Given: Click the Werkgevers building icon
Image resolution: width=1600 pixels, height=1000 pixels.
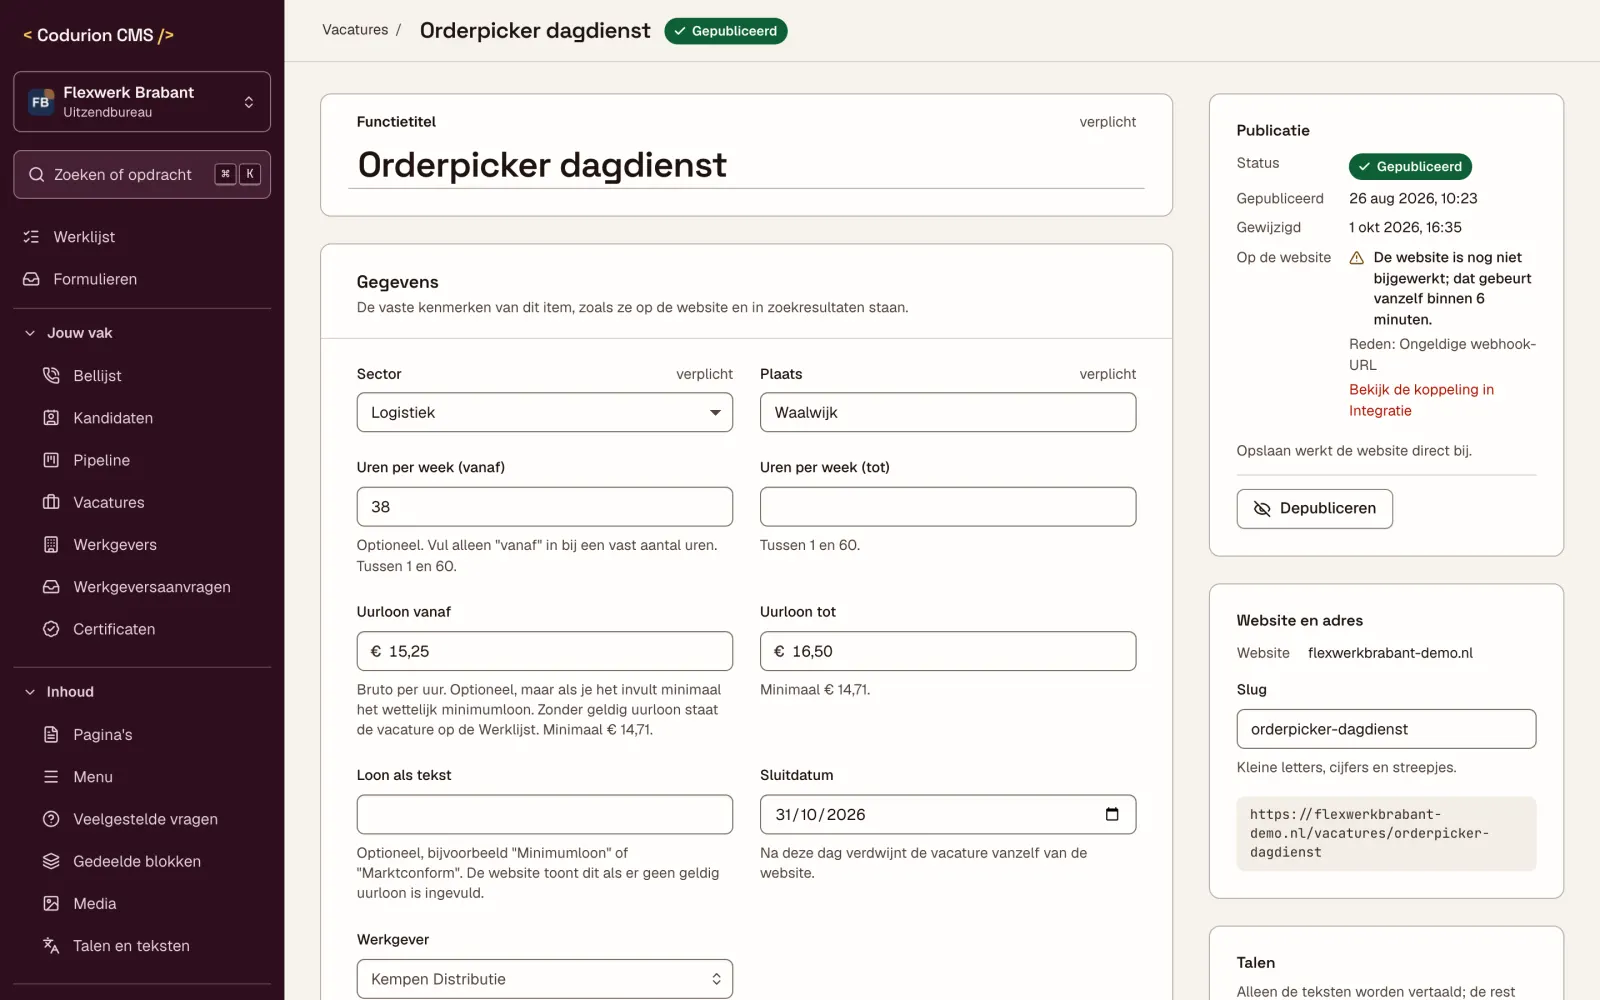Looking at the screenshot, I should (x=51, y=545).
